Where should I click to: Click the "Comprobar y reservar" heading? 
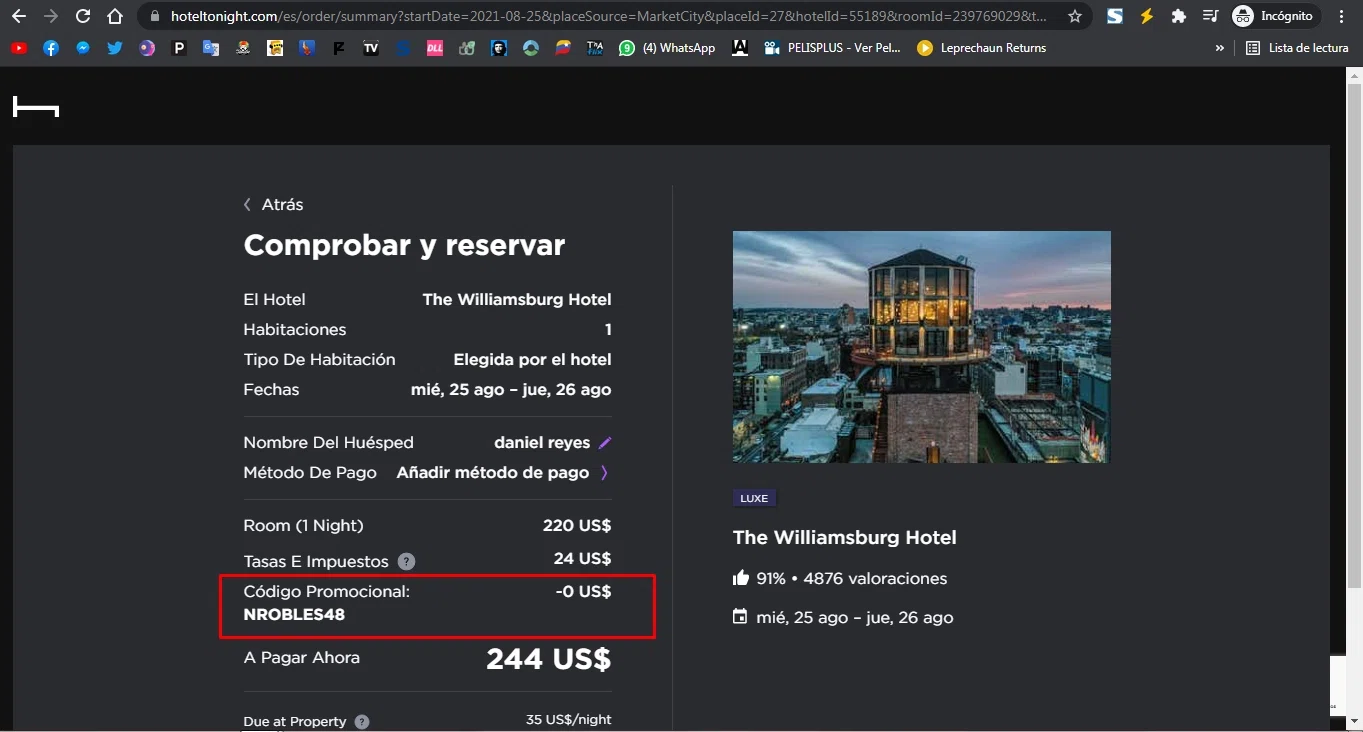[404, 245]
